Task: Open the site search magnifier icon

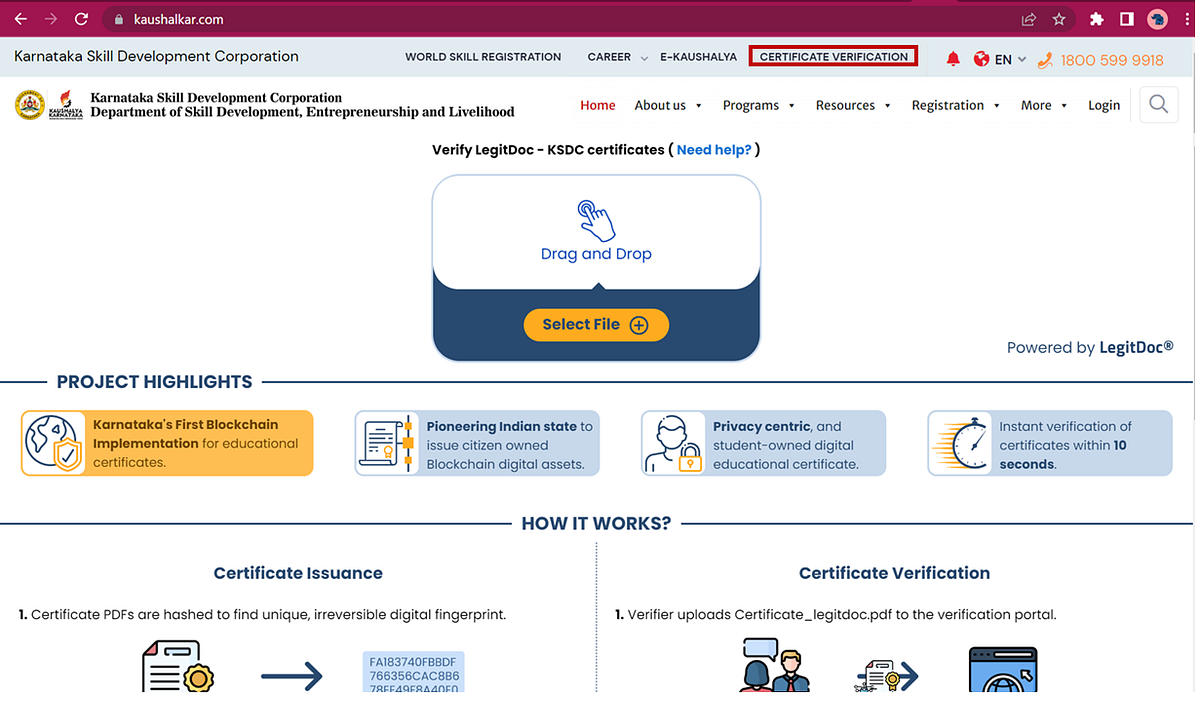Action: [1157, 104]
